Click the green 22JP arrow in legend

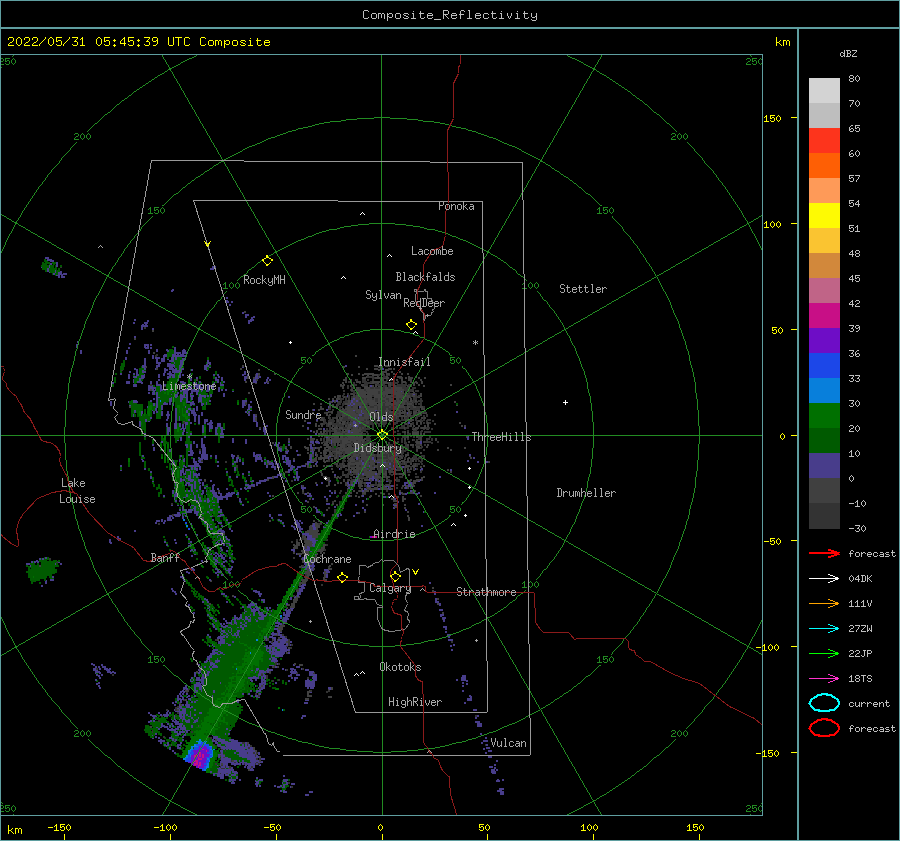tap(824, 653)
